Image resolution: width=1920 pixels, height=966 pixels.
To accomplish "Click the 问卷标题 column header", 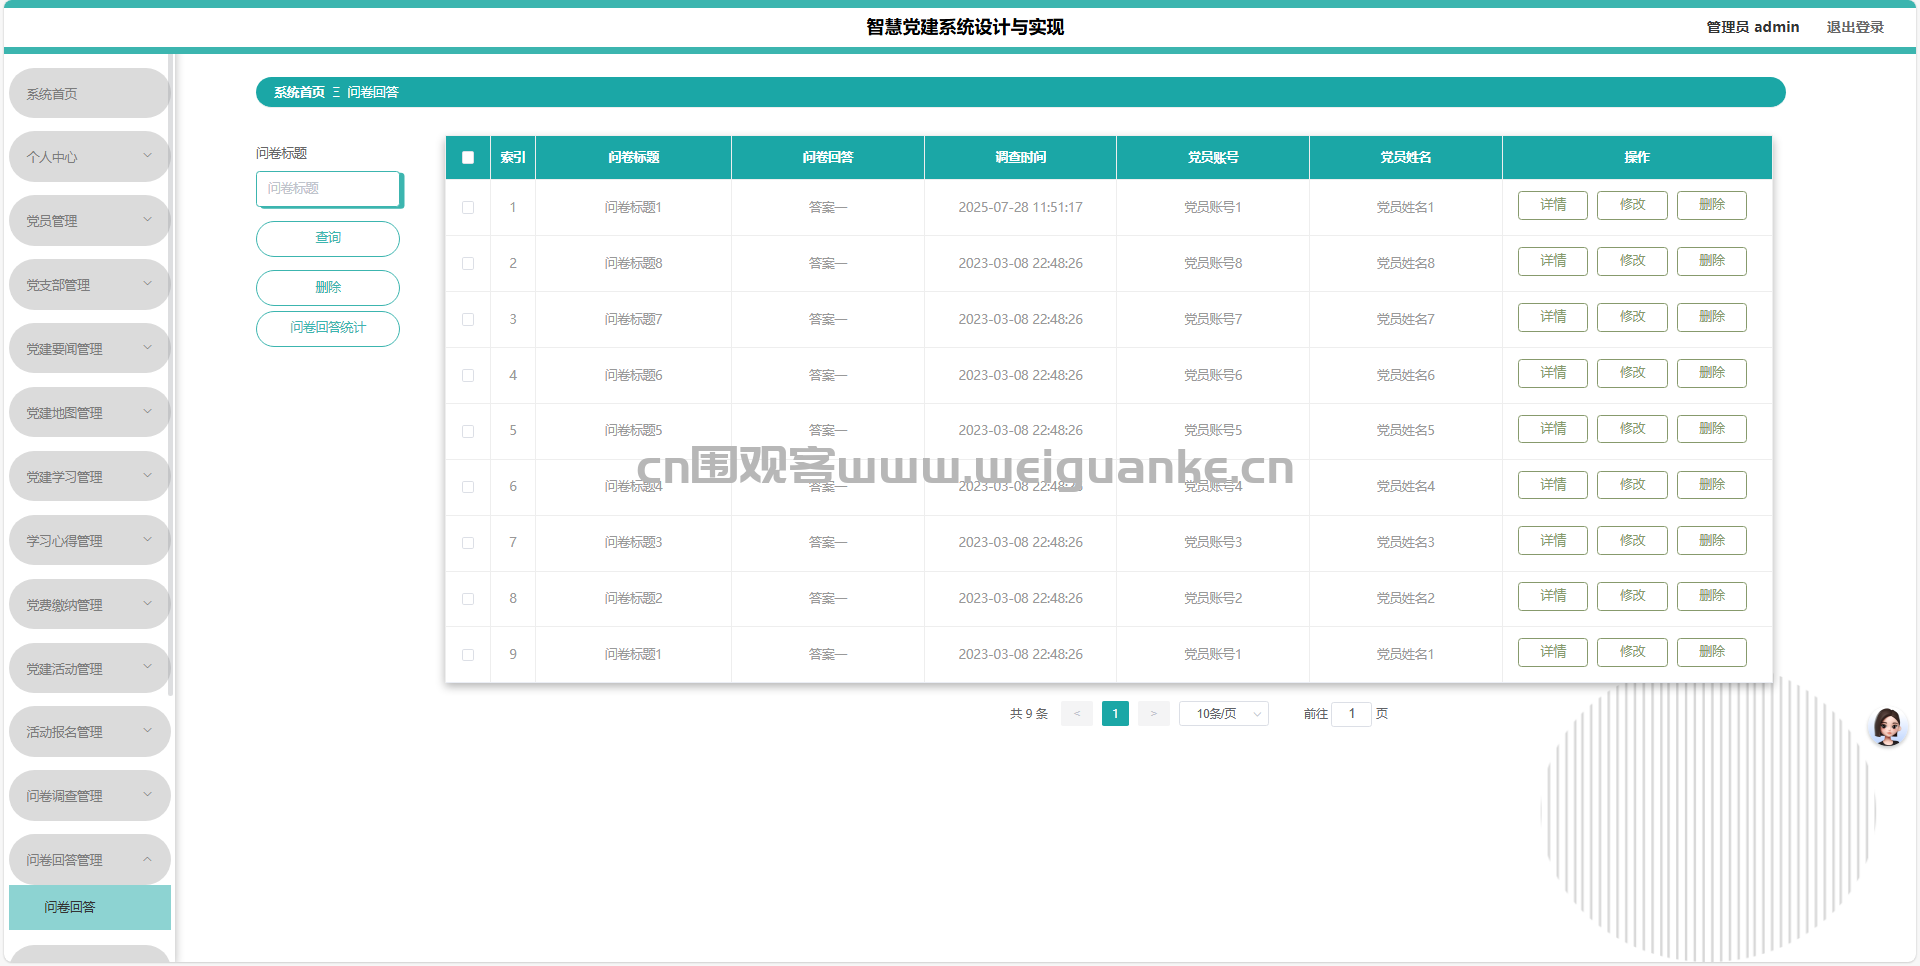I will [633, 157].
